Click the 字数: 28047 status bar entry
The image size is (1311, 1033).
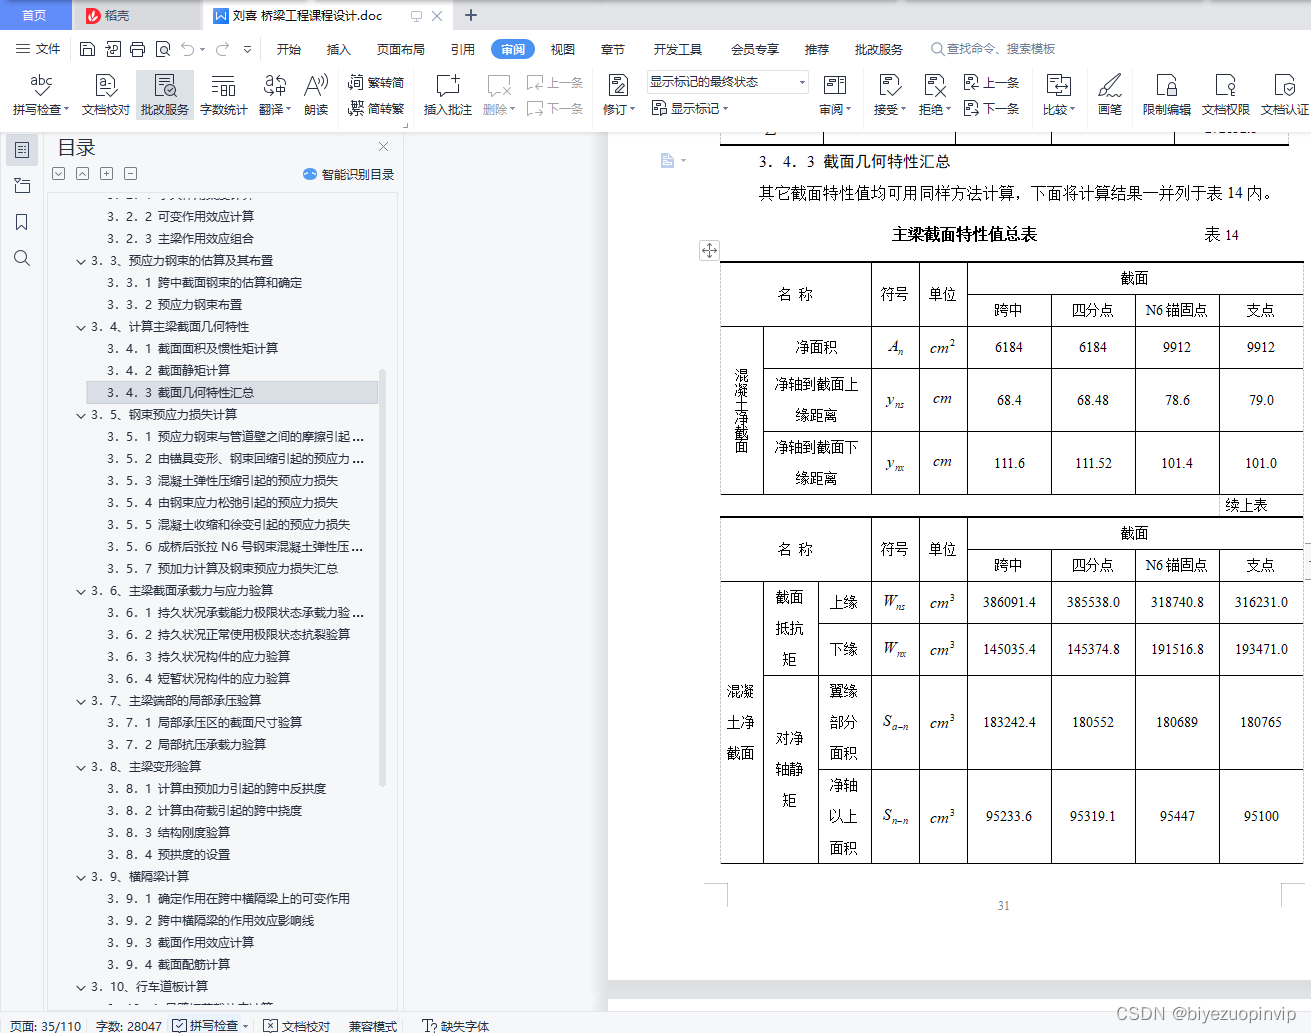pos(128,1025)
